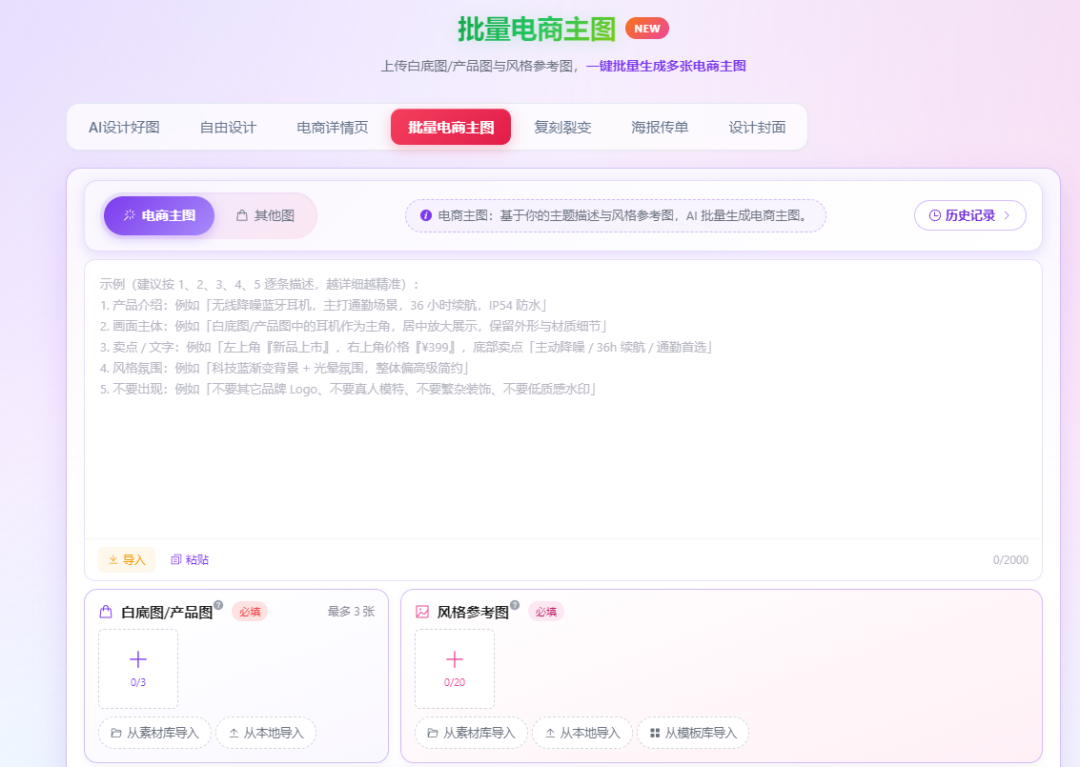Viewport: 1080px width, 767px height.
Task: Click the NEW badge beside the title
Action: pyautogui.click(x=647, y=28)
